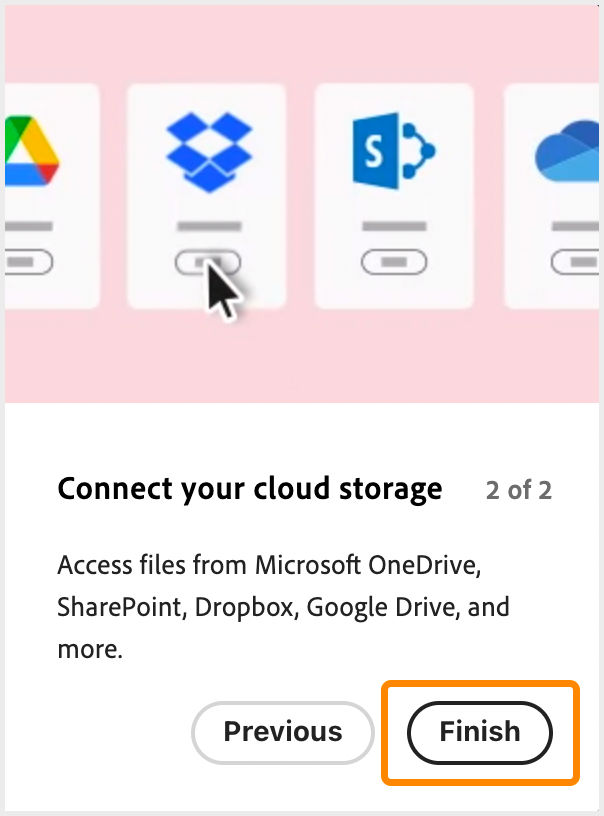Click Finish to complete the tour

pyautogui.click(x=480, y=731)
